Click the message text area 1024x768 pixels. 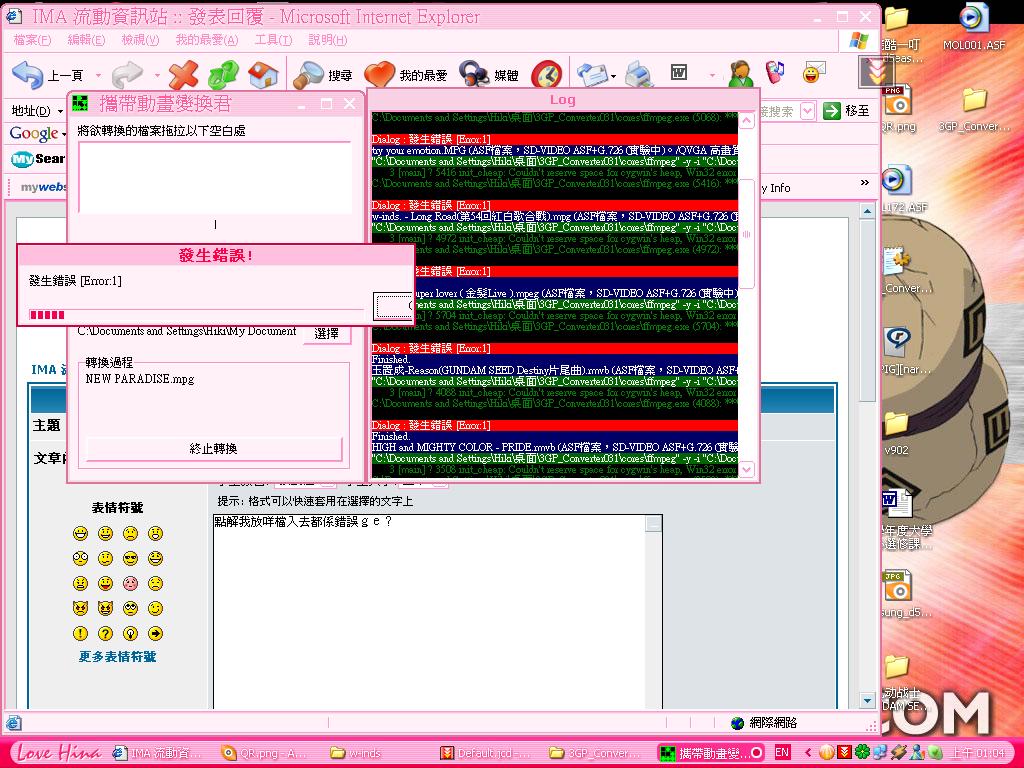430,610
